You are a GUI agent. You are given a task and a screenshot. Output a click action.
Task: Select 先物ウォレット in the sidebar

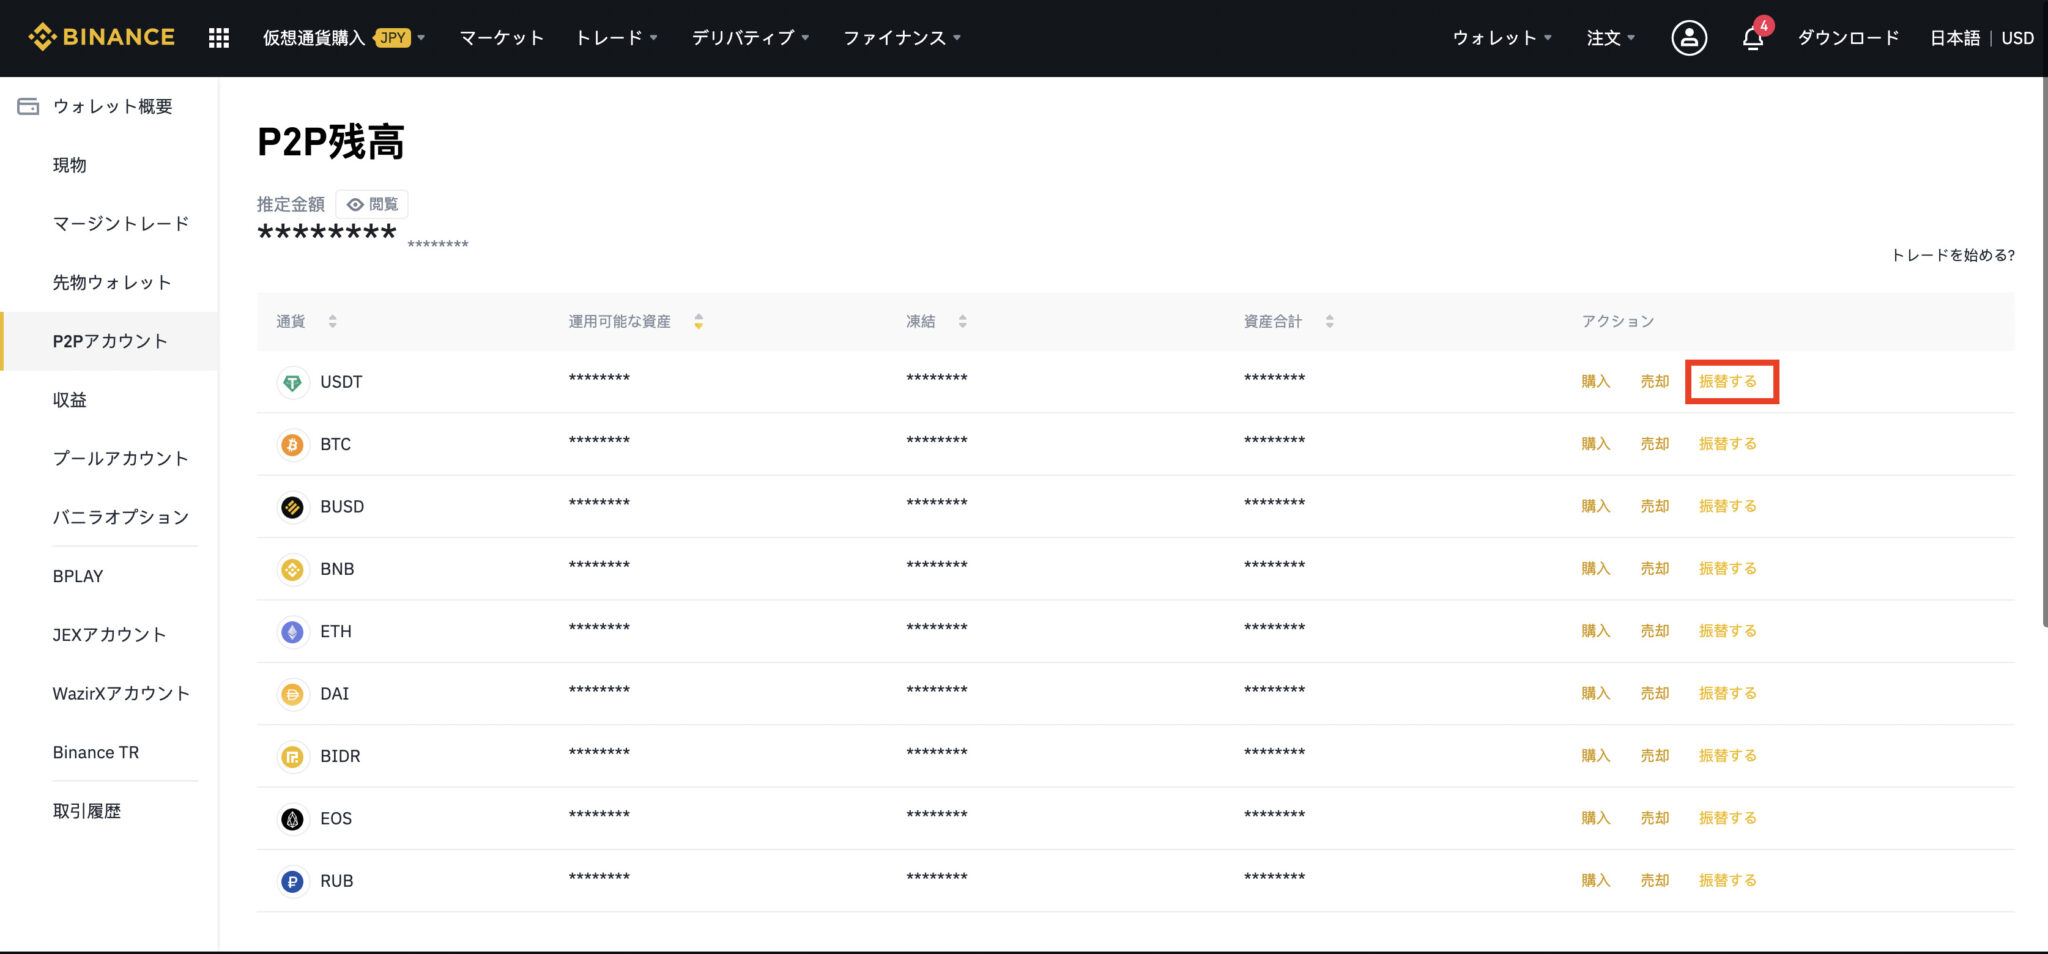coord(112,282)
